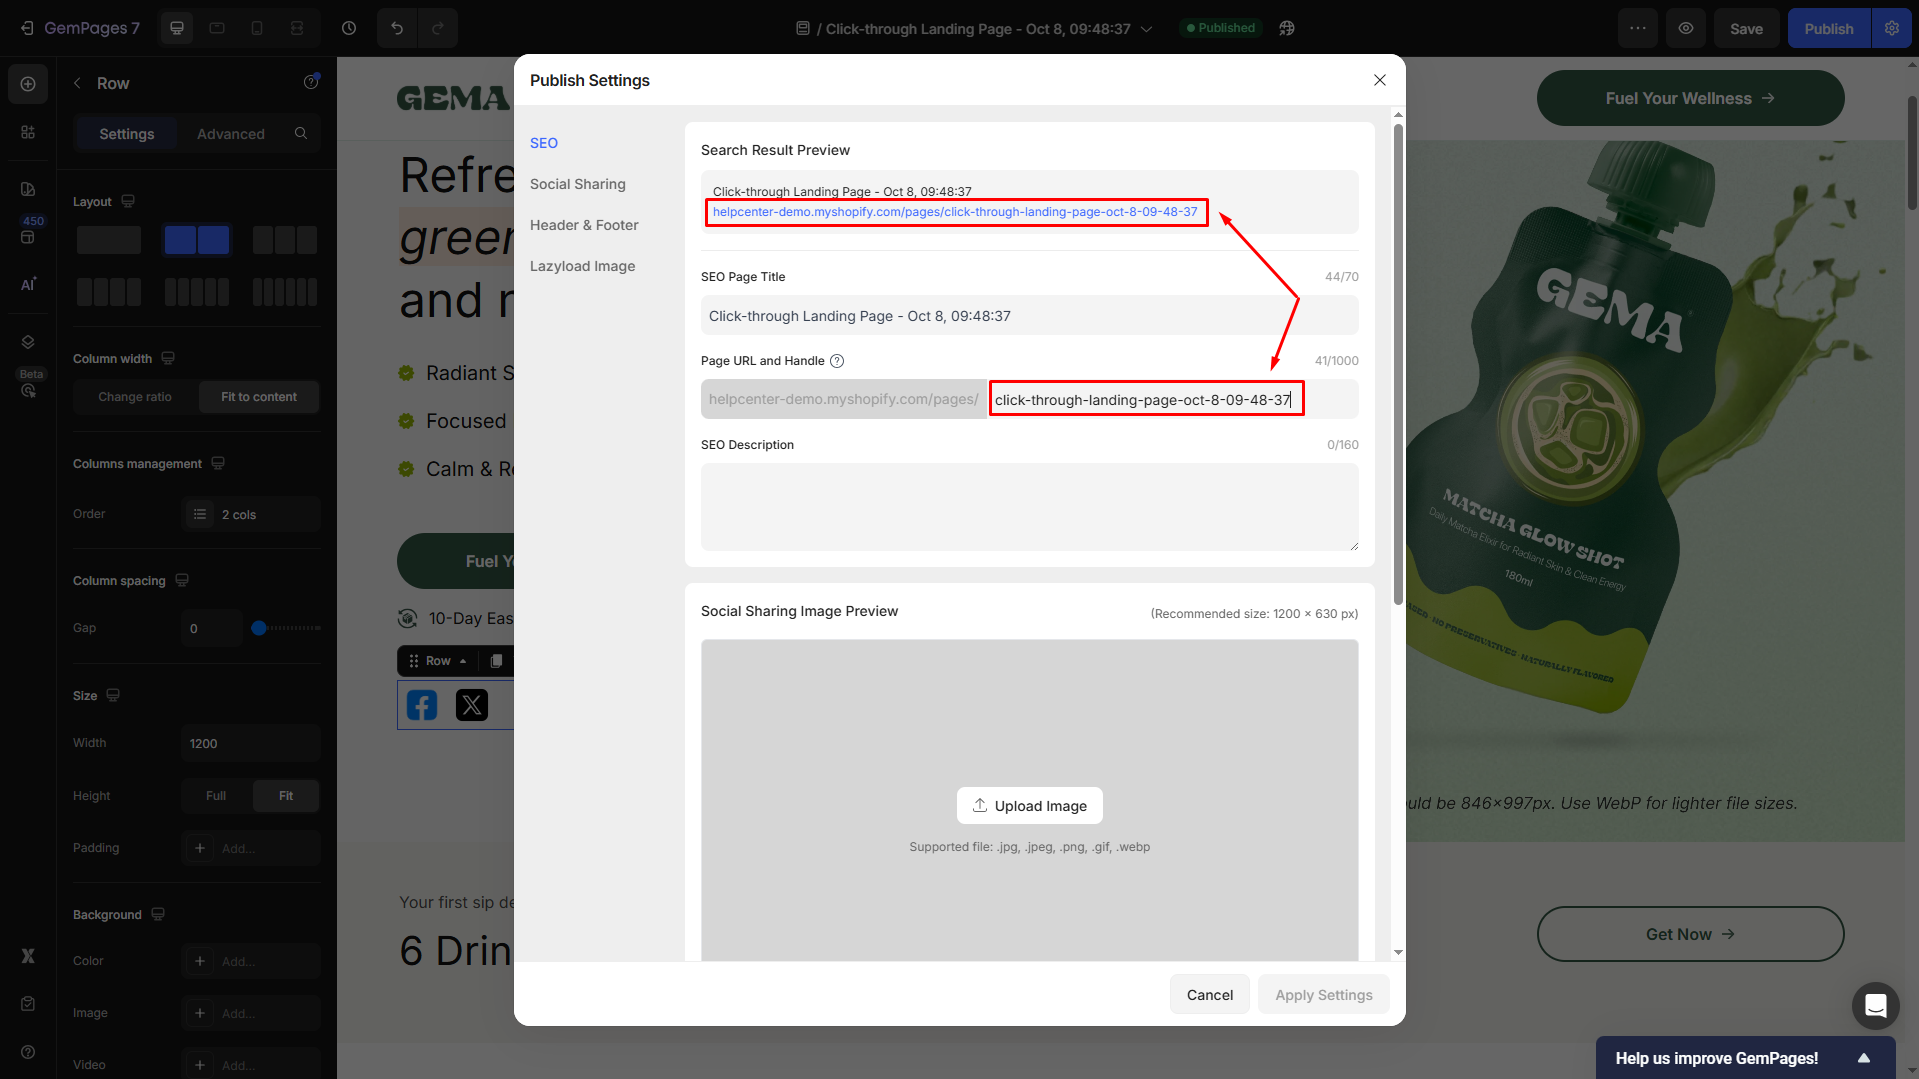Select Fit to content column width
This screenshot has height=1079, width=1919.
259,397
